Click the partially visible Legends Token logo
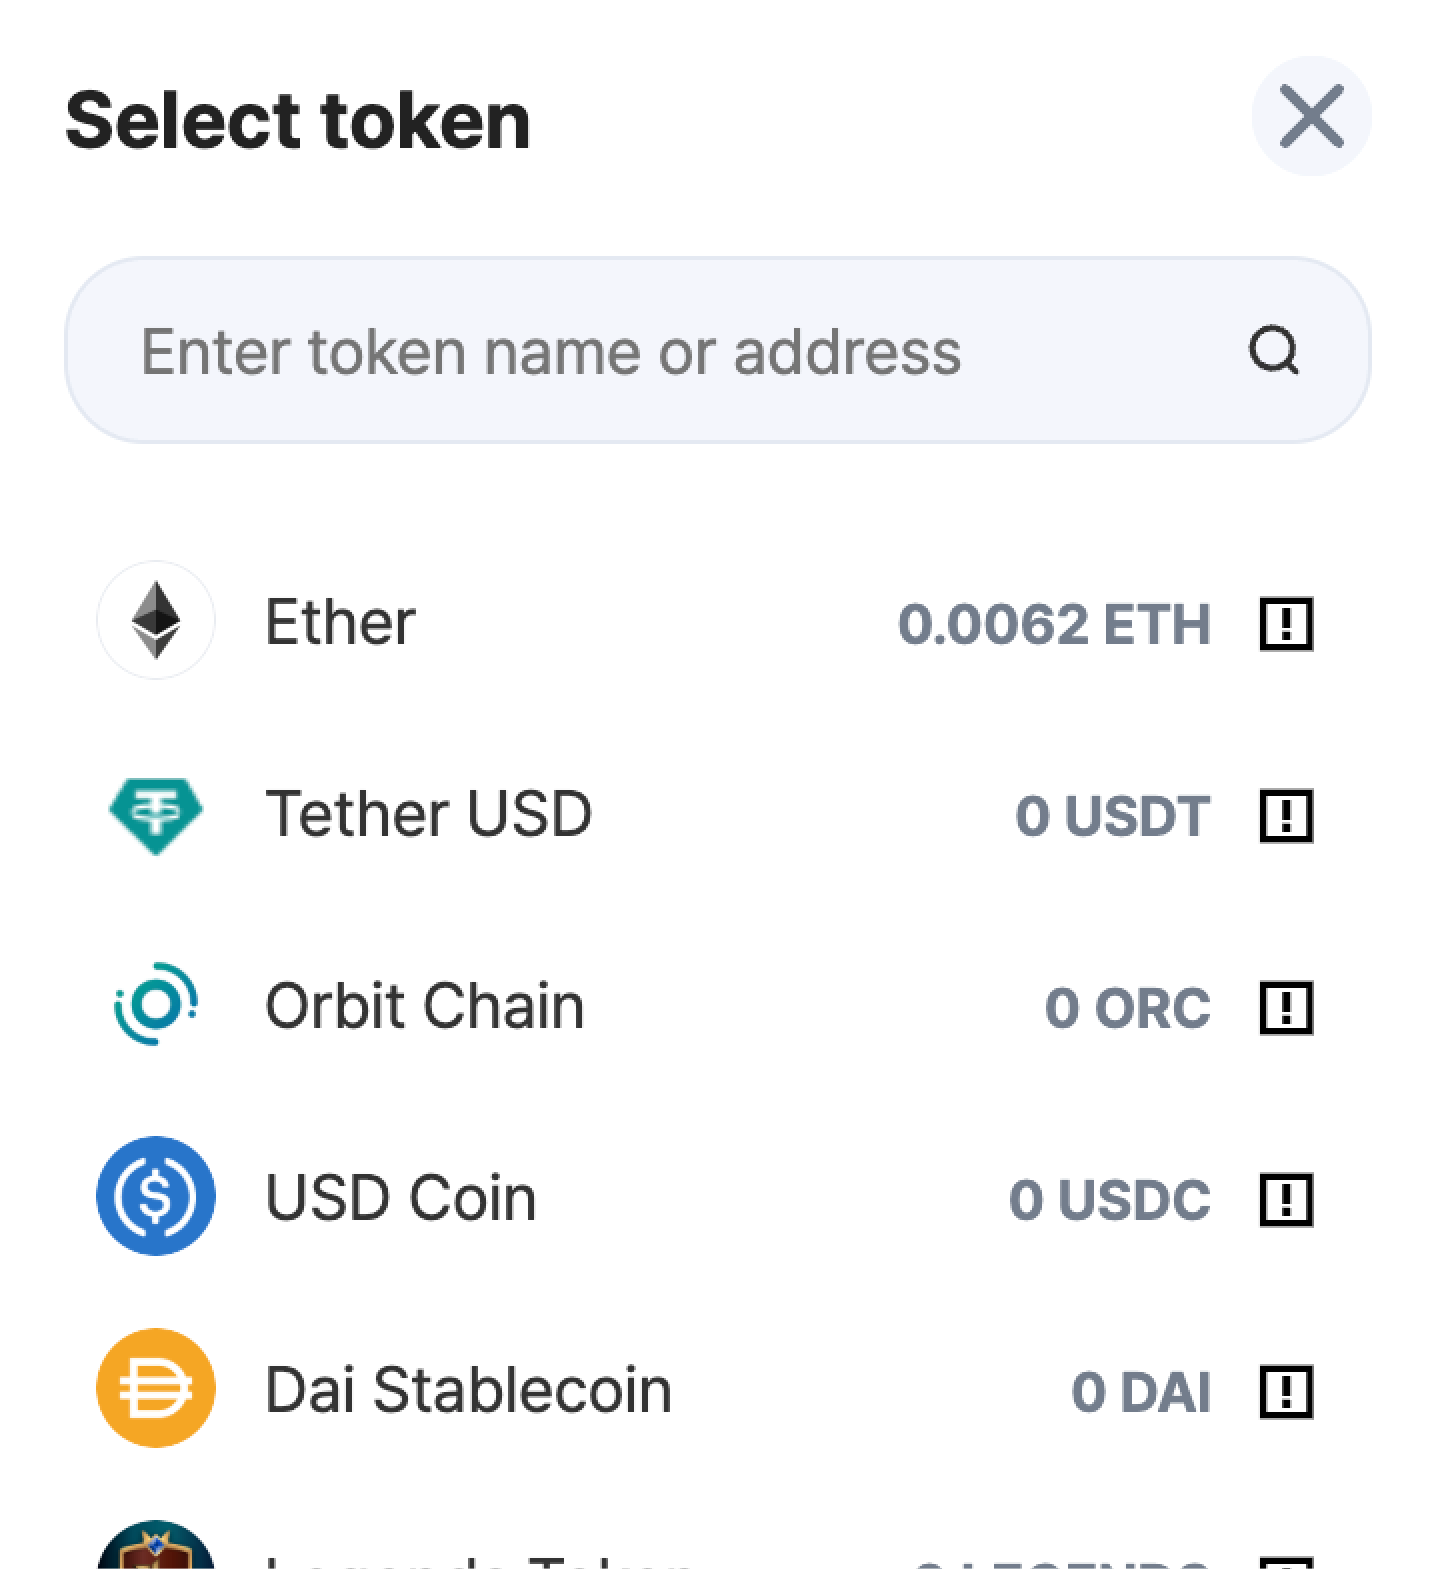 pos(156,1545)
